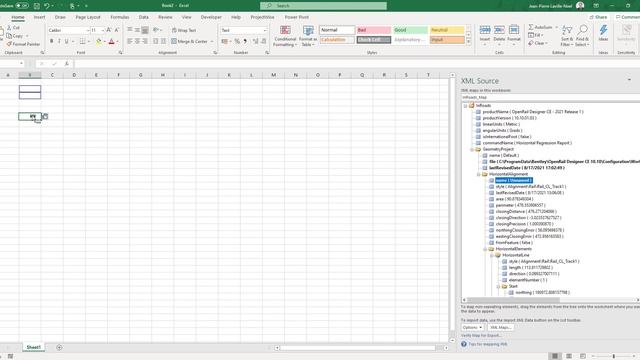
Task: Click the Format Painter tool
Action: pos(23,44)
